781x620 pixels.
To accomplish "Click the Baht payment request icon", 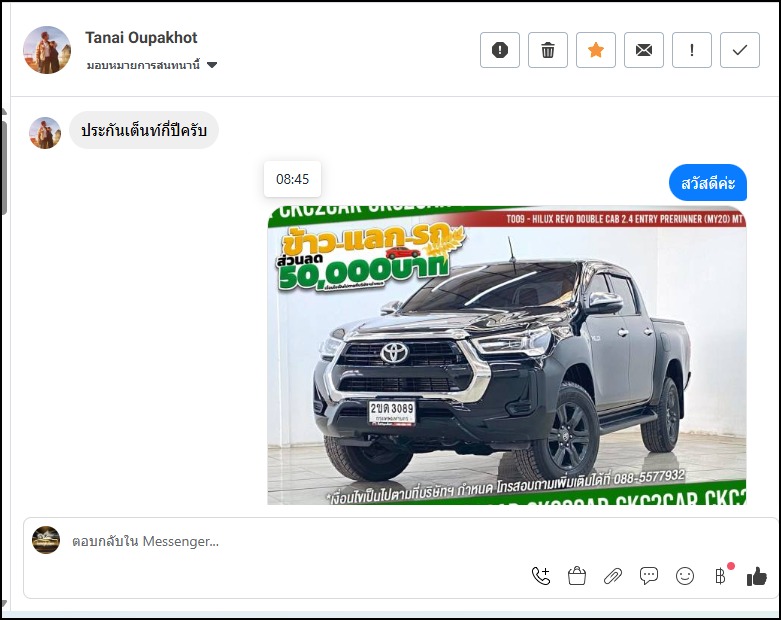I will pyautogui.click(x=721, y=576).
